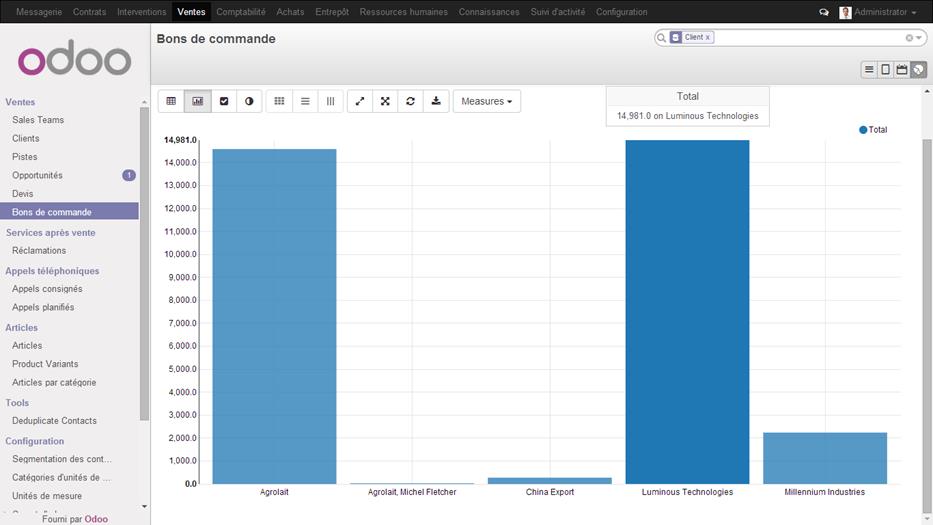Switch to calendar view icon
933x525 pixels.
902,70
